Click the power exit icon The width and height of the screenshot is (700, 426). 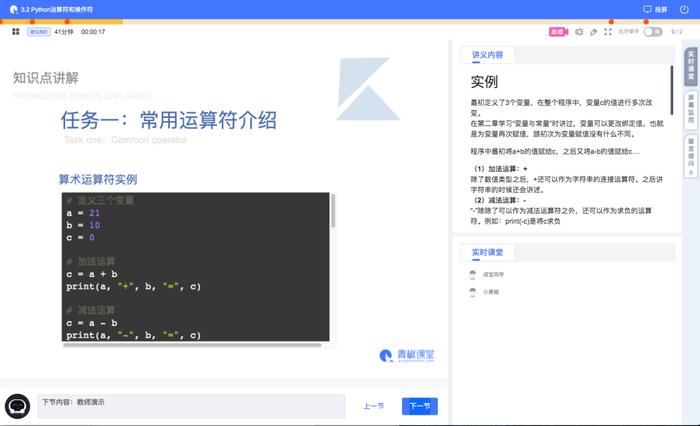pyautogui.click(x=684, y=9)
